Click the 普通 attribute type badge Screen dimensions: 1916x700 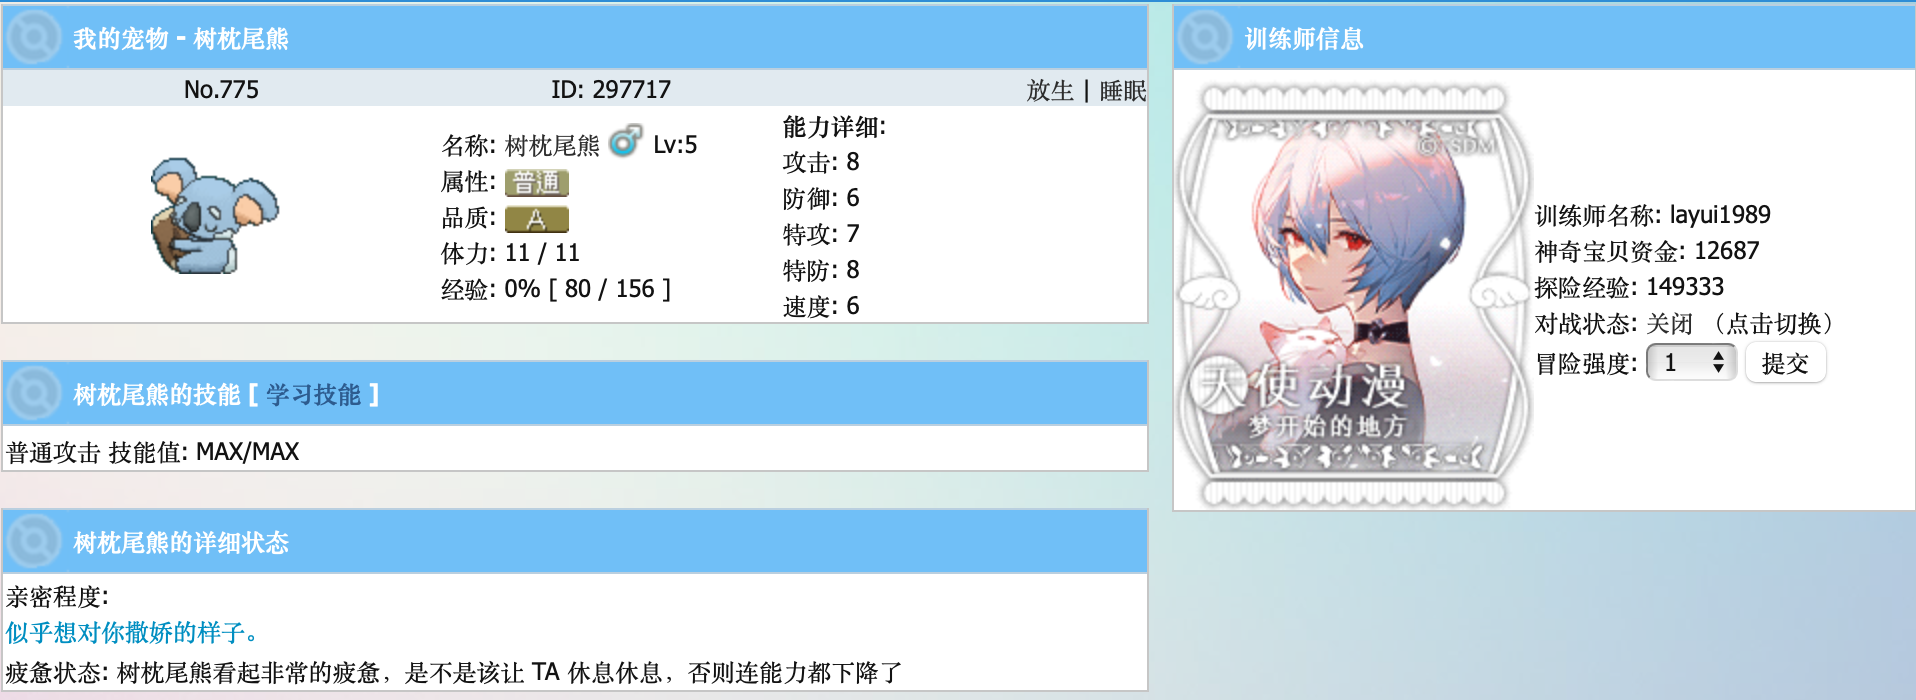(537, 183)
